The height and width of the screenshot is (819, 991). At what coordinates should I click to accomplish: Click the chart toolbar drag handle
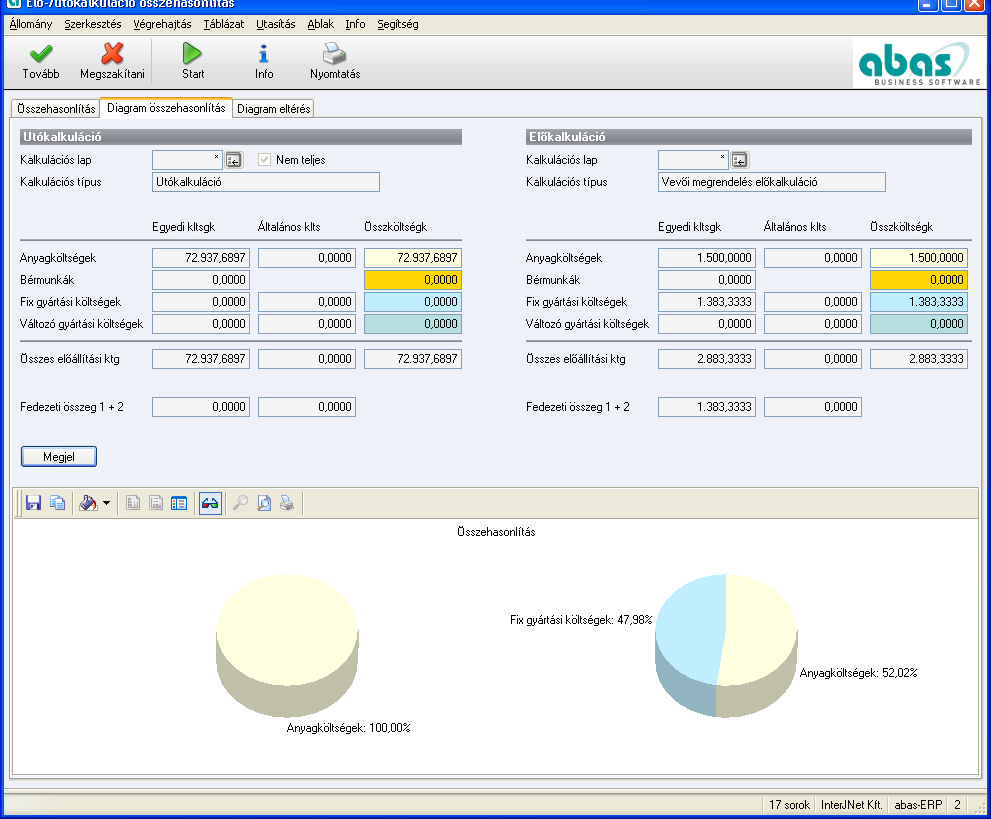point(18,503)
